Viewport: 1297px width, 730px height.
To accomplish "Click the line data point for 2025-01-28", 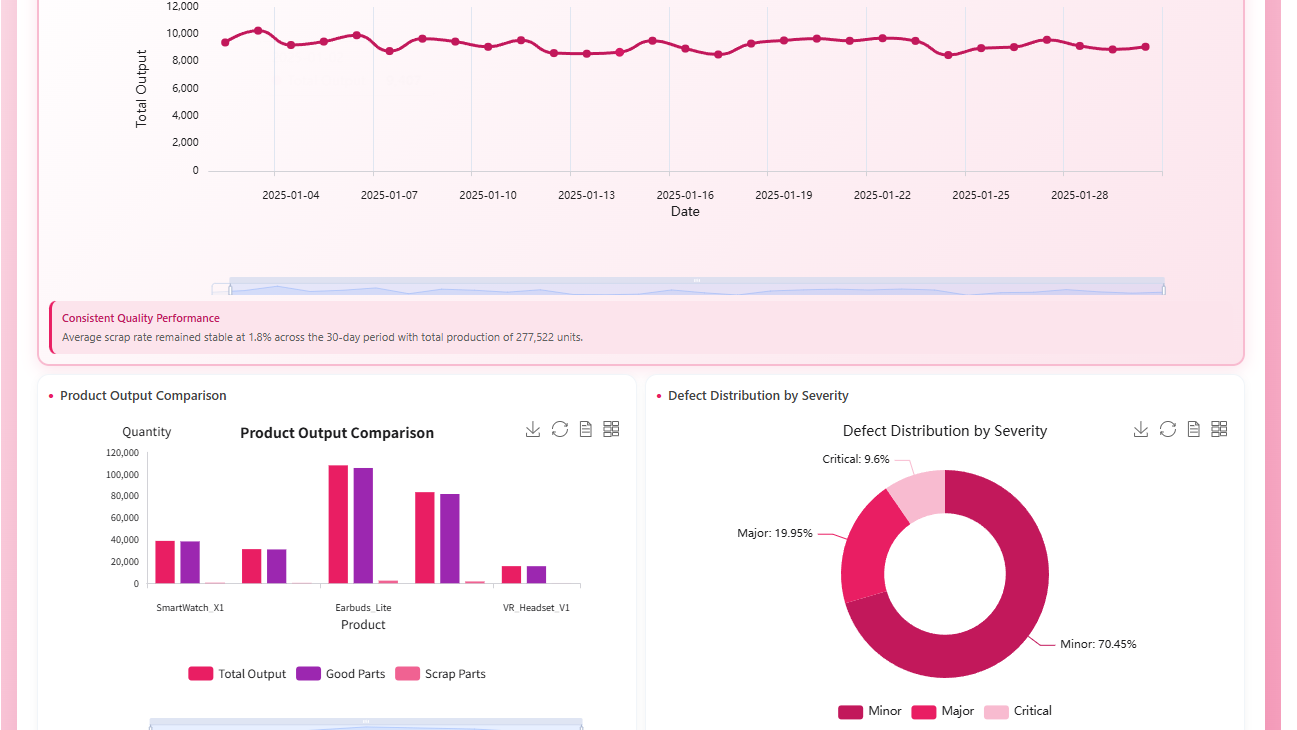I will click(x=1080, y=46).
